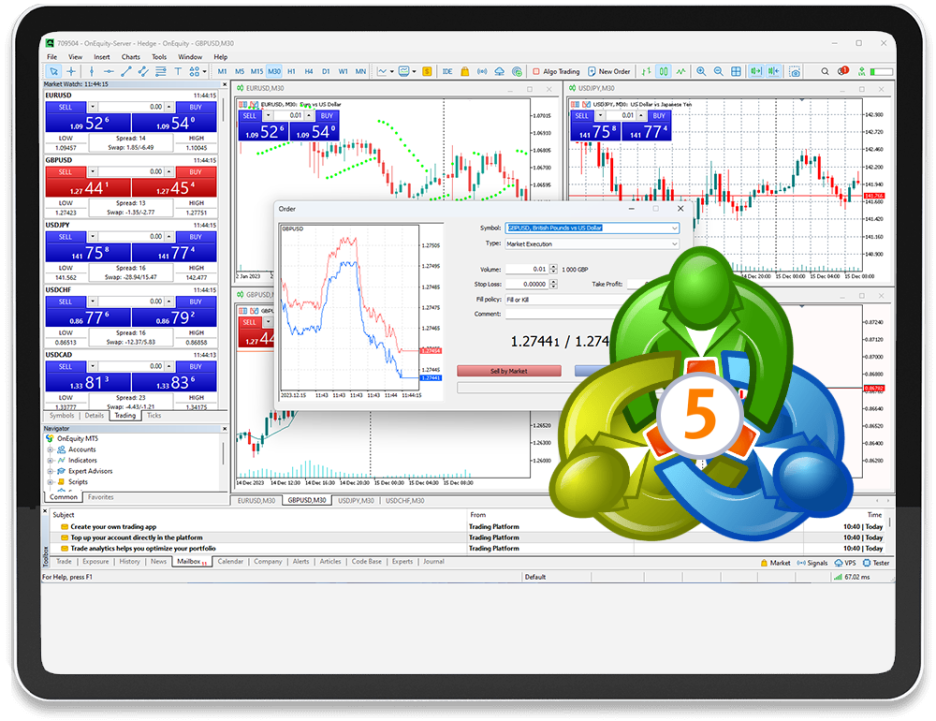Open the Tools menu

coord(159,57)
